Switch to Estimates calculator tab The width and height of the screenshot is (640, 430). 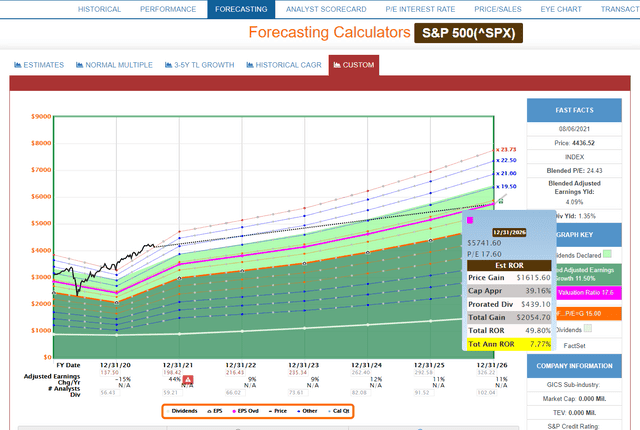tap(39, 65)
